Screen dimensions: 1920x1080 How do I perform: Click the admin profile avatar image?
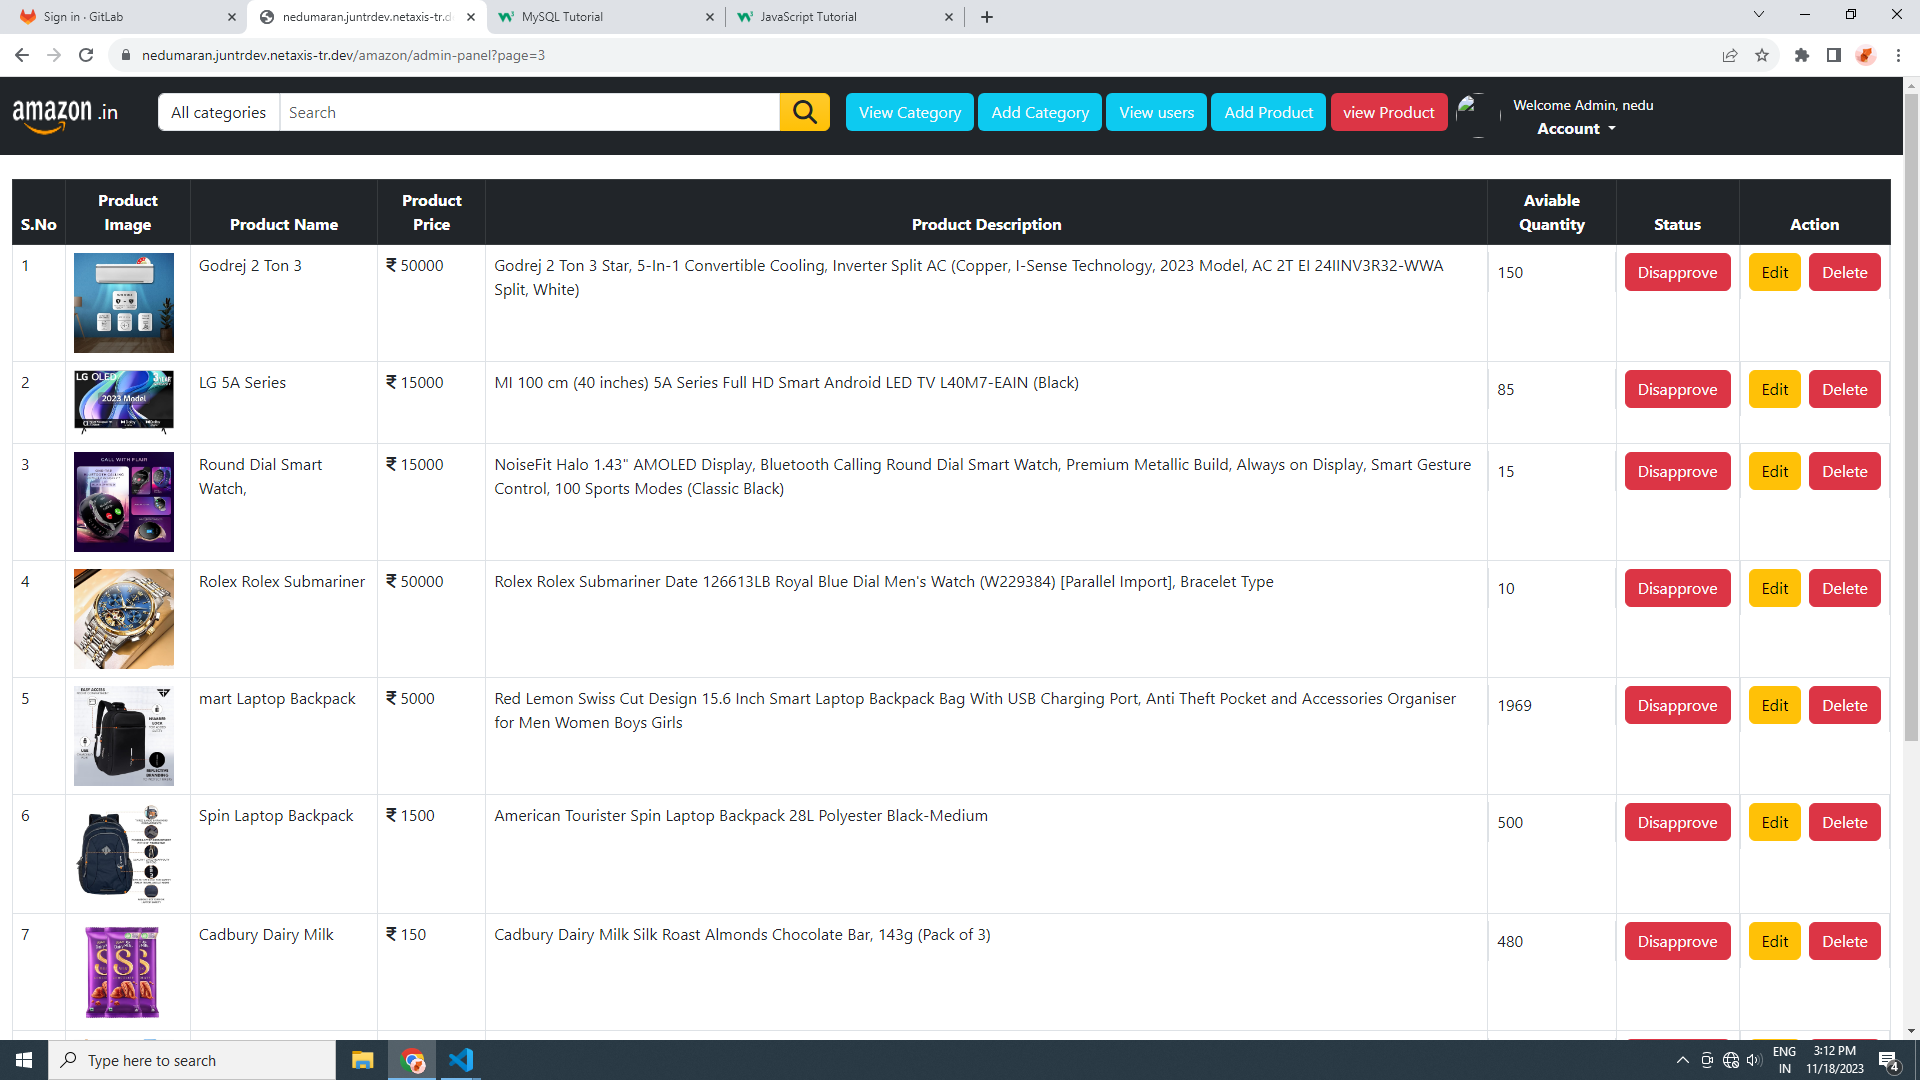click(1472, 113)
